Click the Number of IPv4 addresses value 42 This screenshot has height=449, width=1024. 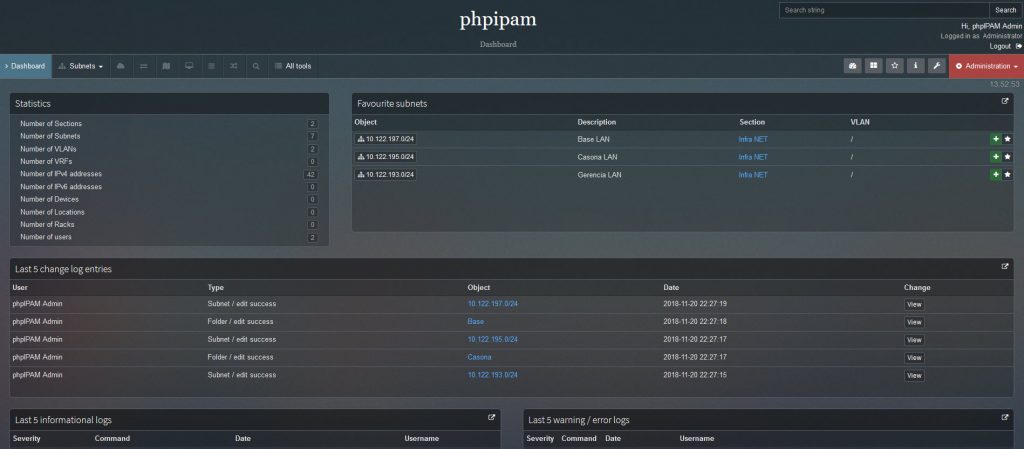click(311, 174)
